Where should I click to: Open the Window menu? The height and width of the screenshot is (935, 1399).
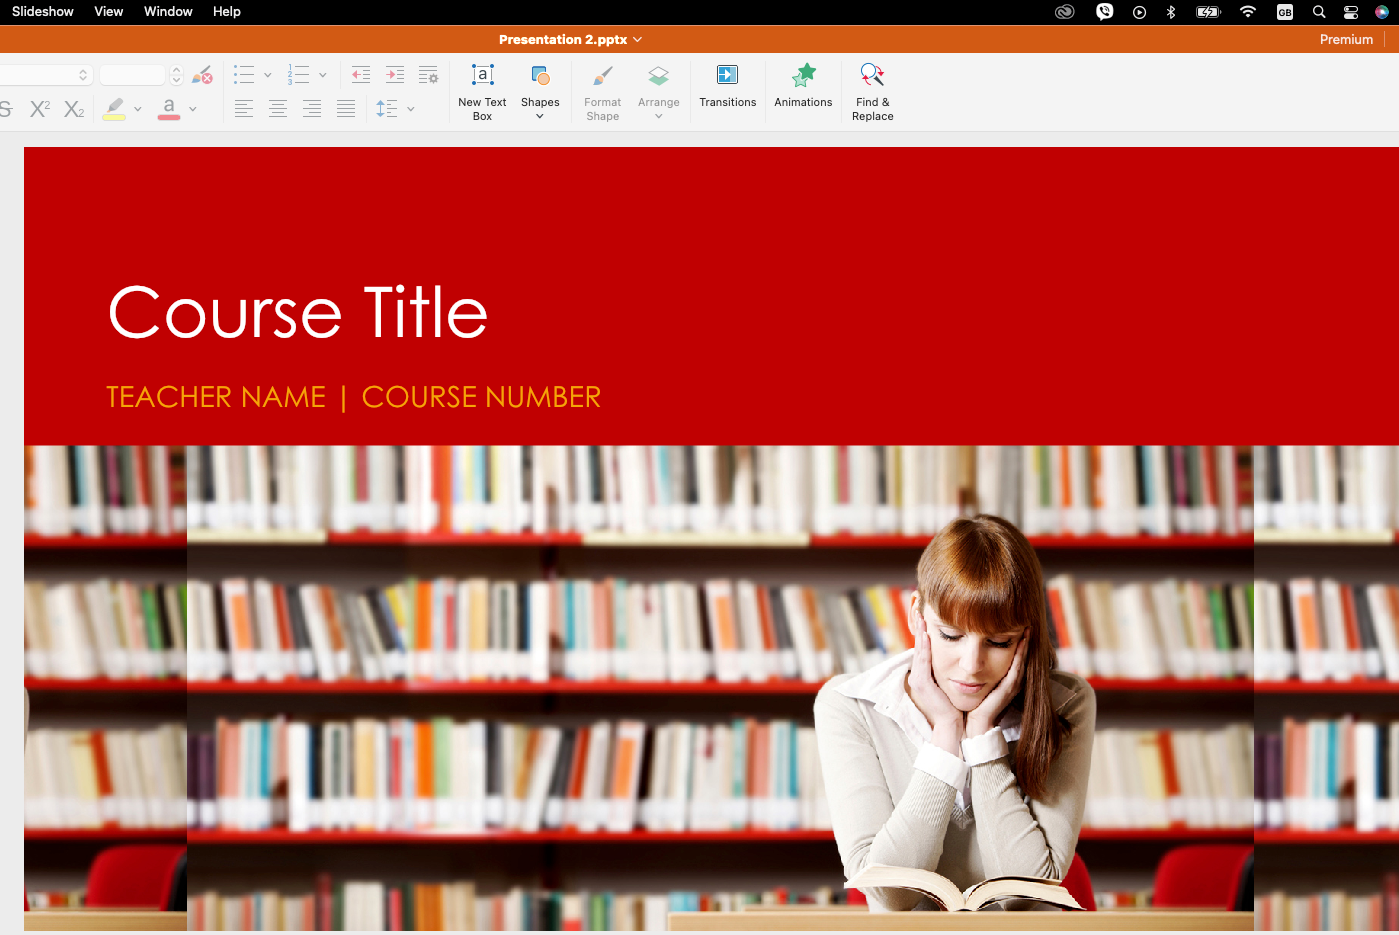pos(168,11)
